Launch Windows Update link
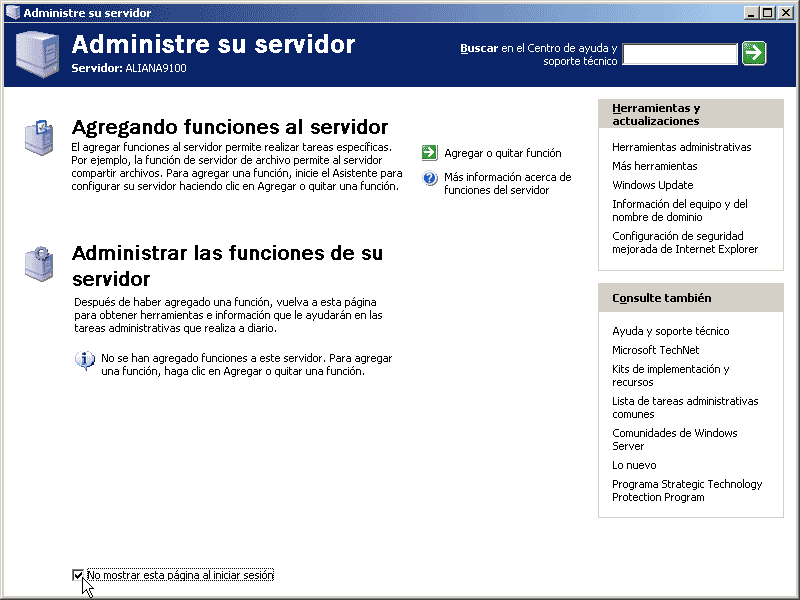This screenshot has width=800, height=600. click(652, 185)
